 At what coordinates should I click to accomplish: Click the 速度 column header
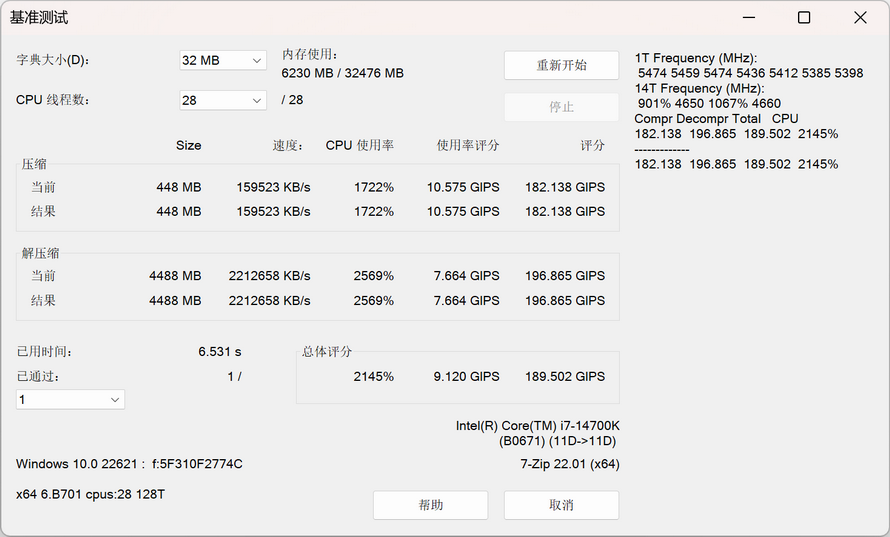[288, 145]
